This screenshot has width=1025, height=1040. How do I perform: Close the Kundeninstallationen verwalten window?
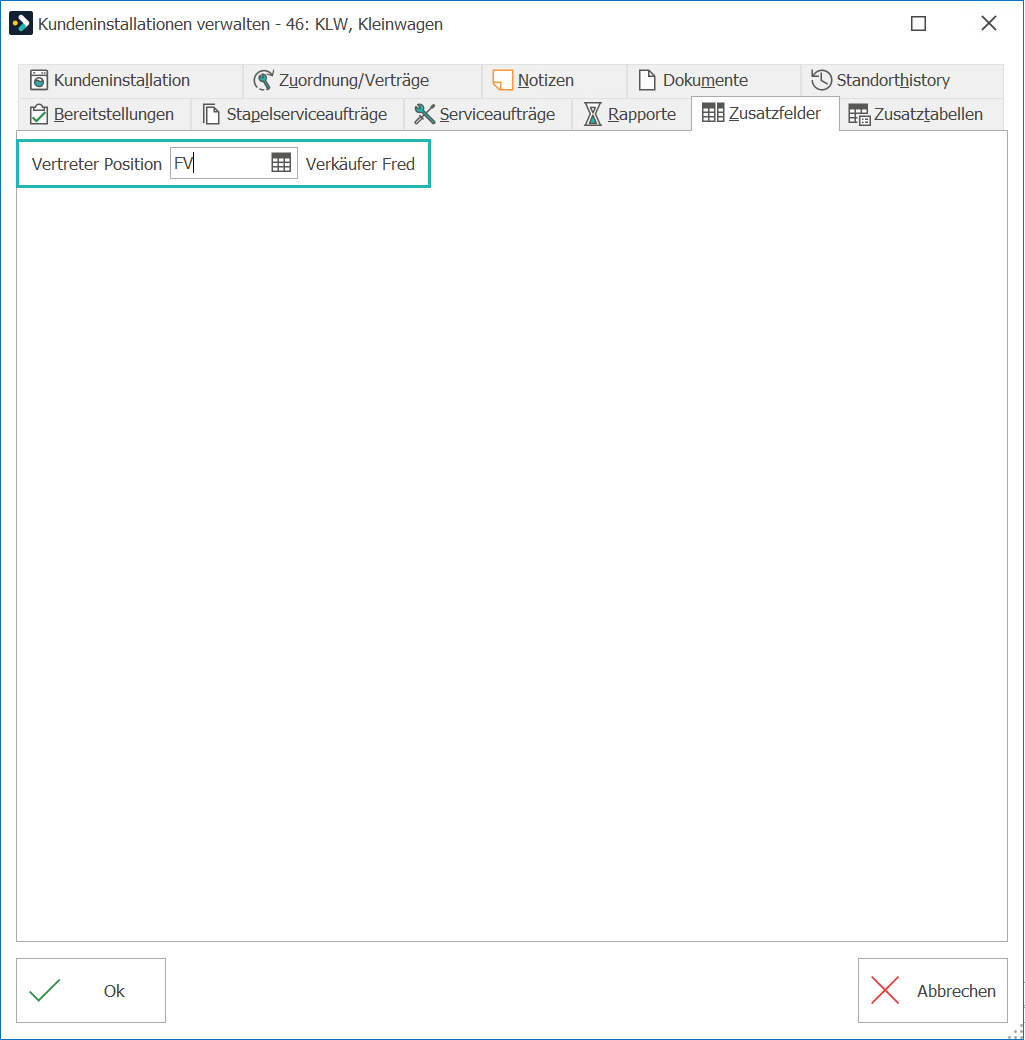pos(989,24)
